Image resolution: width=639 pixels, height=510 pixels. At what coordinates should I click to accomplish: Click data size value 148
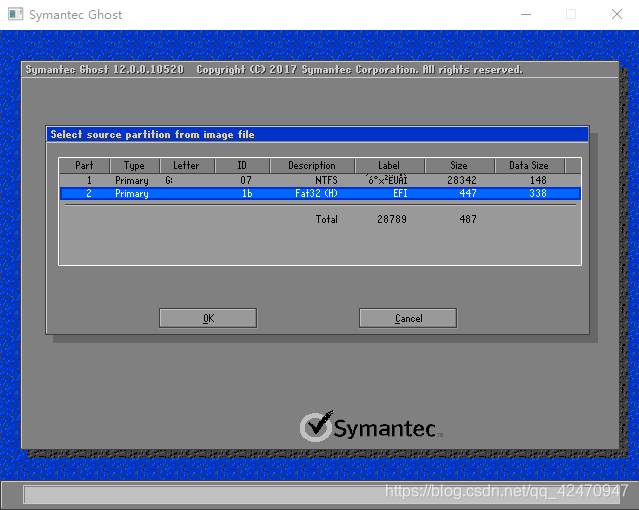pyautogui.click(x=538, y=180)
